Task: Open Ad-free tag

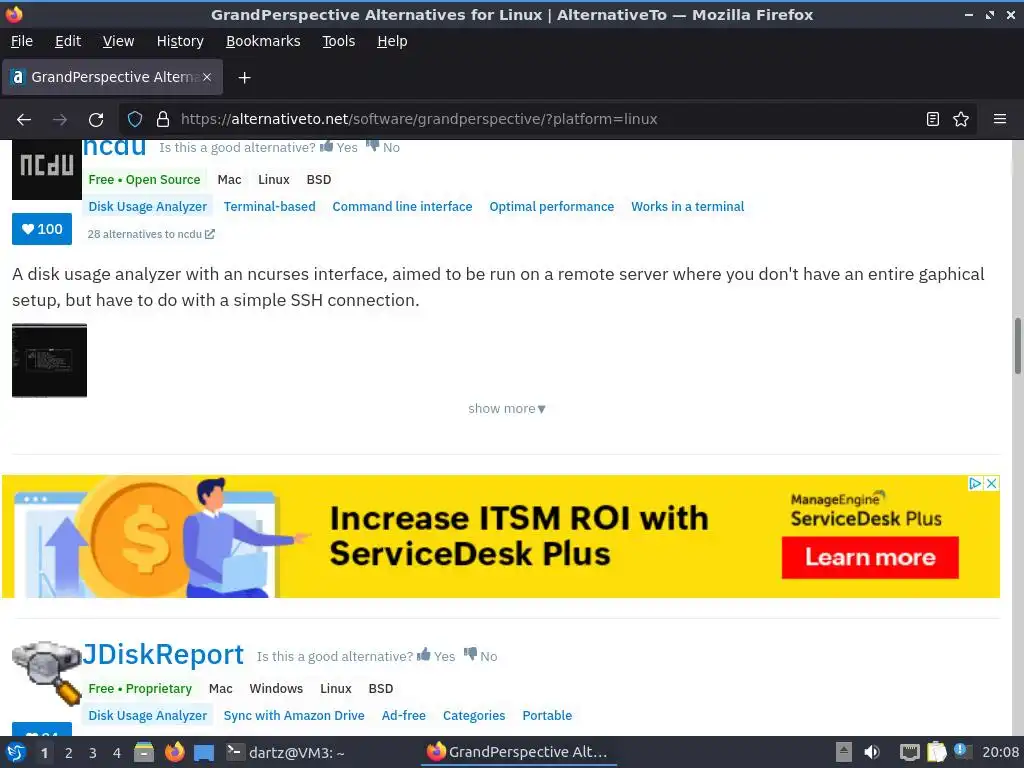Action: pyautogui.click(x=404, y=715)
